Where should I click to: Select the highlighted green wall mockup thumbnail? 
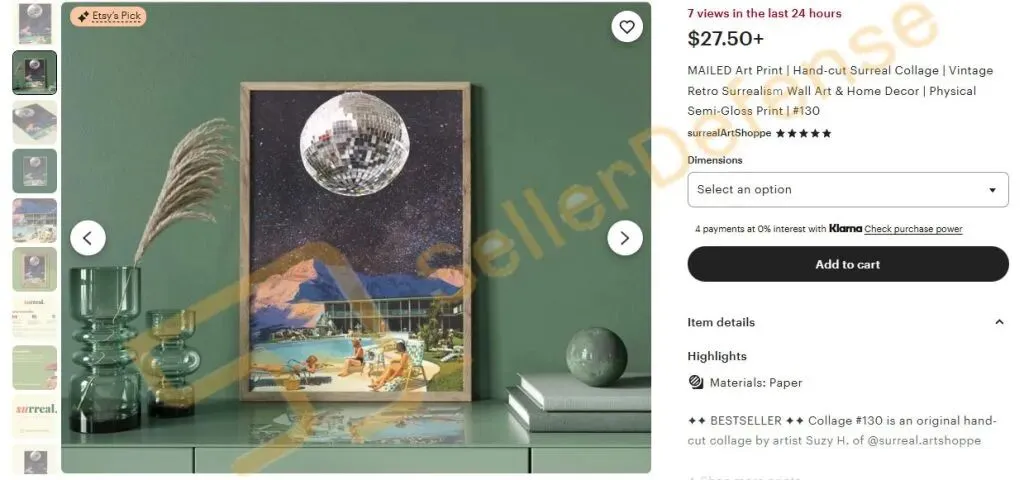35,72
